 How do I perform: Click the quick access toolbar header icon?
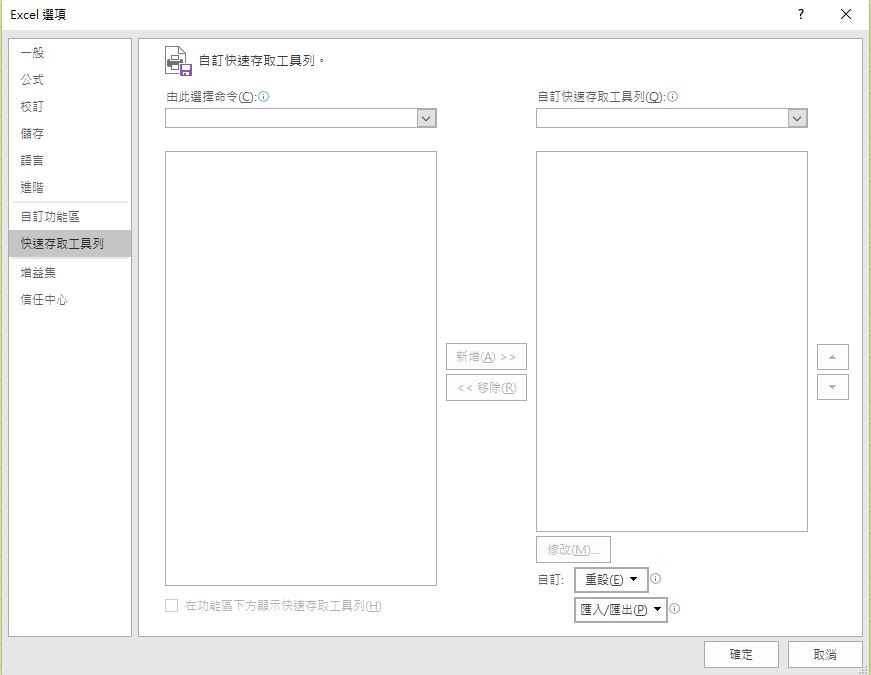178,61
